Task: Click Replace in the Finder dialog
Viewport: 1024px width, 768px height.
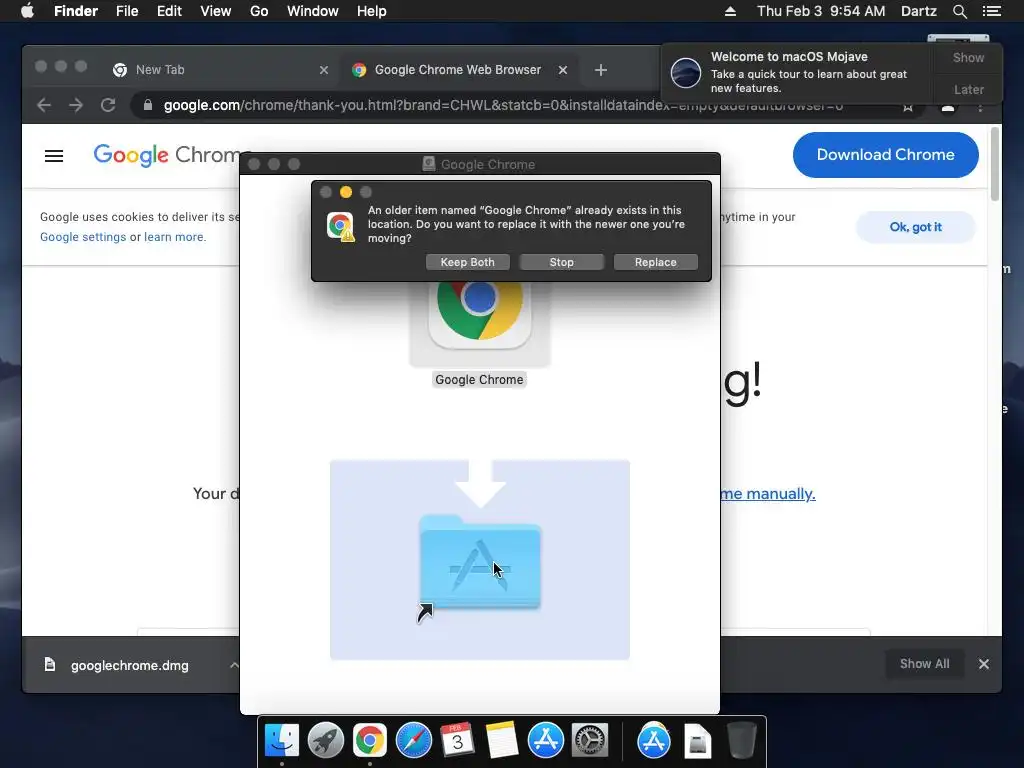Action: [656, 262]
